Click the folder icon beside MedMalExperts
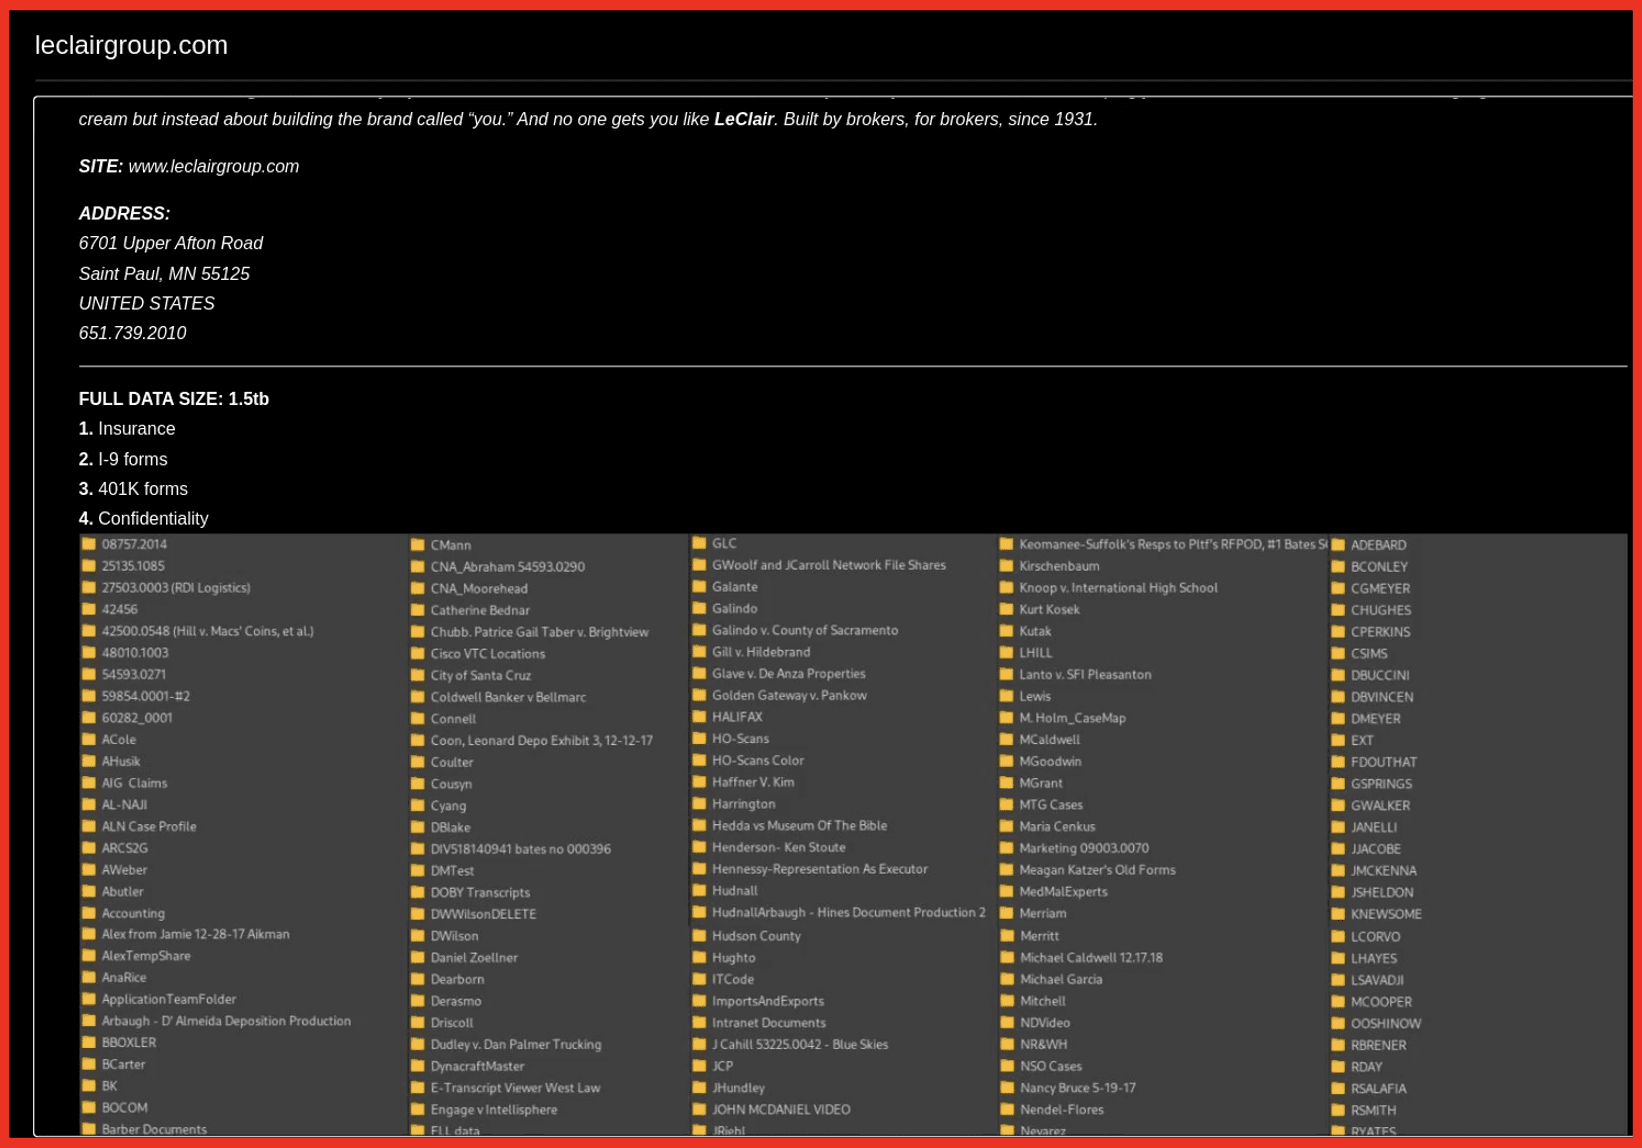Image resolution: width=1642 pixels, height=1148 pixels. (x=1007, y=891)
